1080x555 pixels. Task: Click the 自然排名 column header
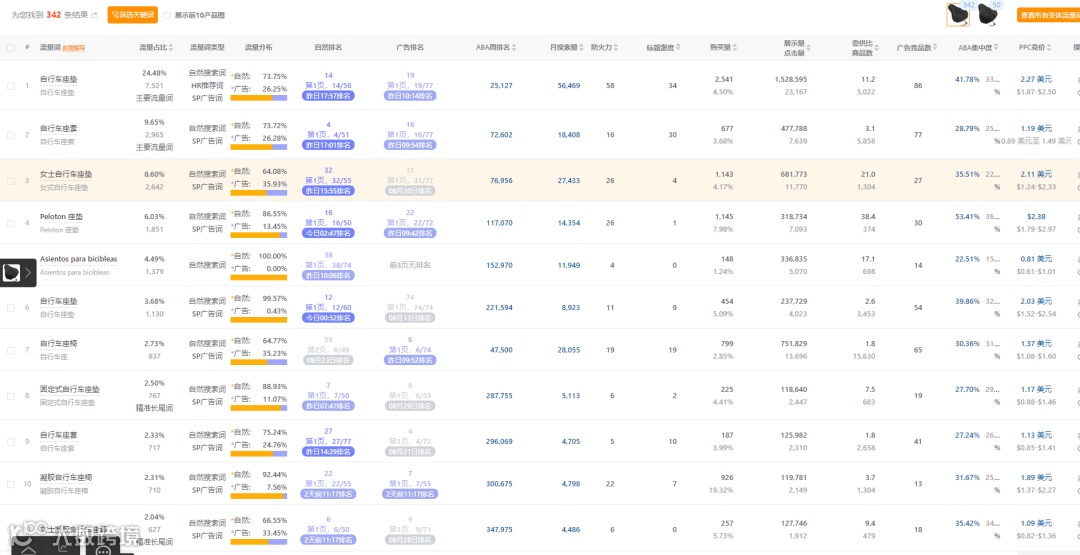pos(328,48)
